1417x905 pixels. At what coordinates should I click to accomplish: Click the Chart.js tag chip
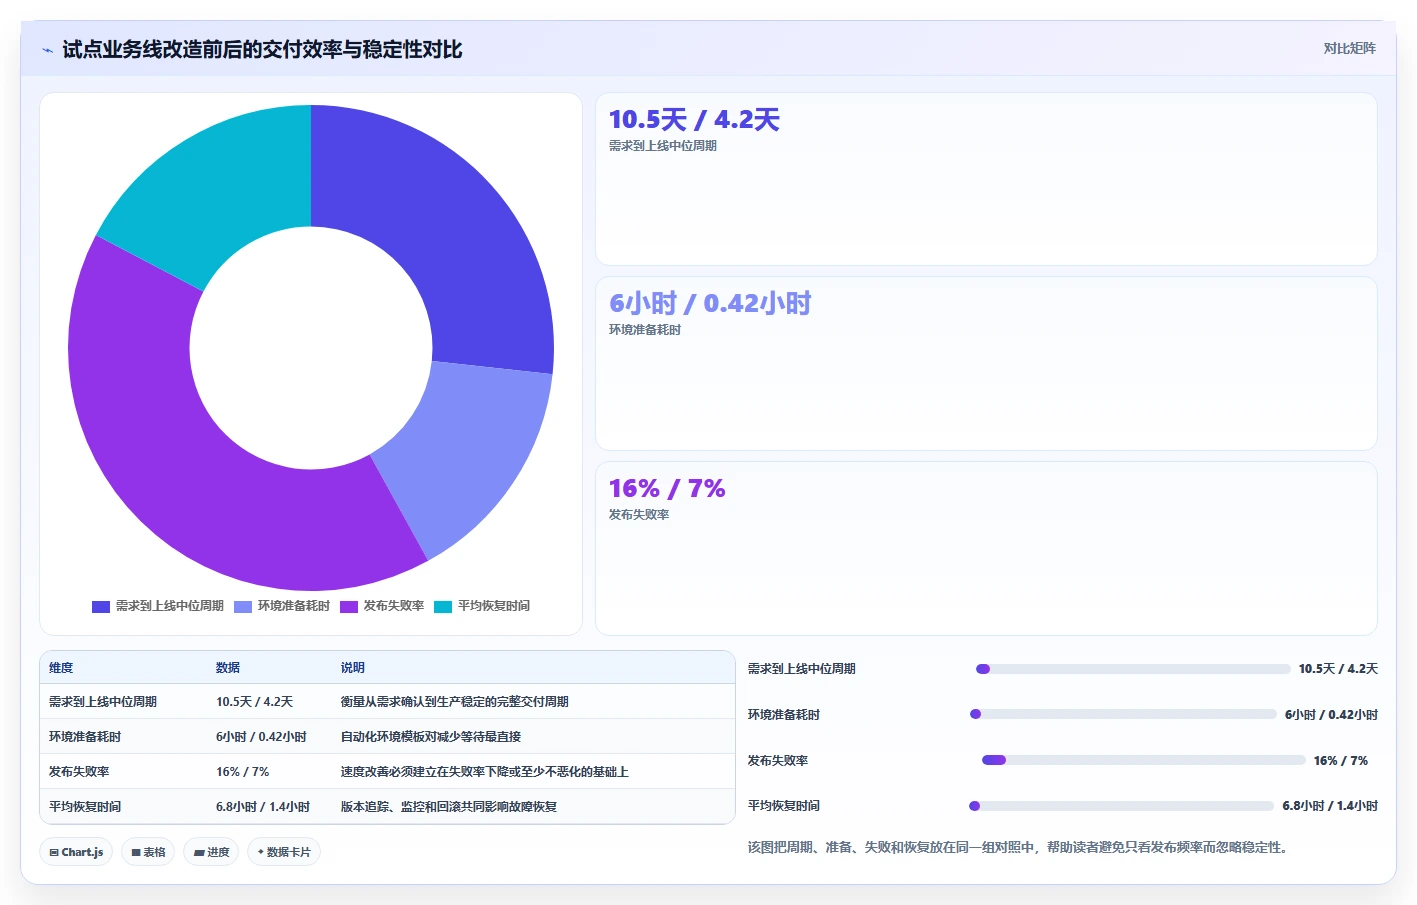click(x=76, y=852)
